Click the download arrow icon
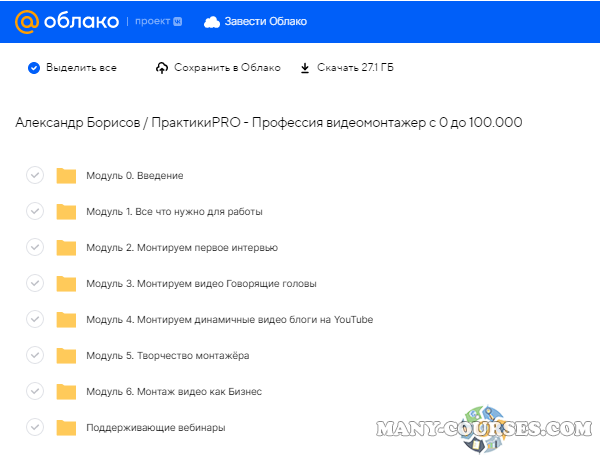 305,68
